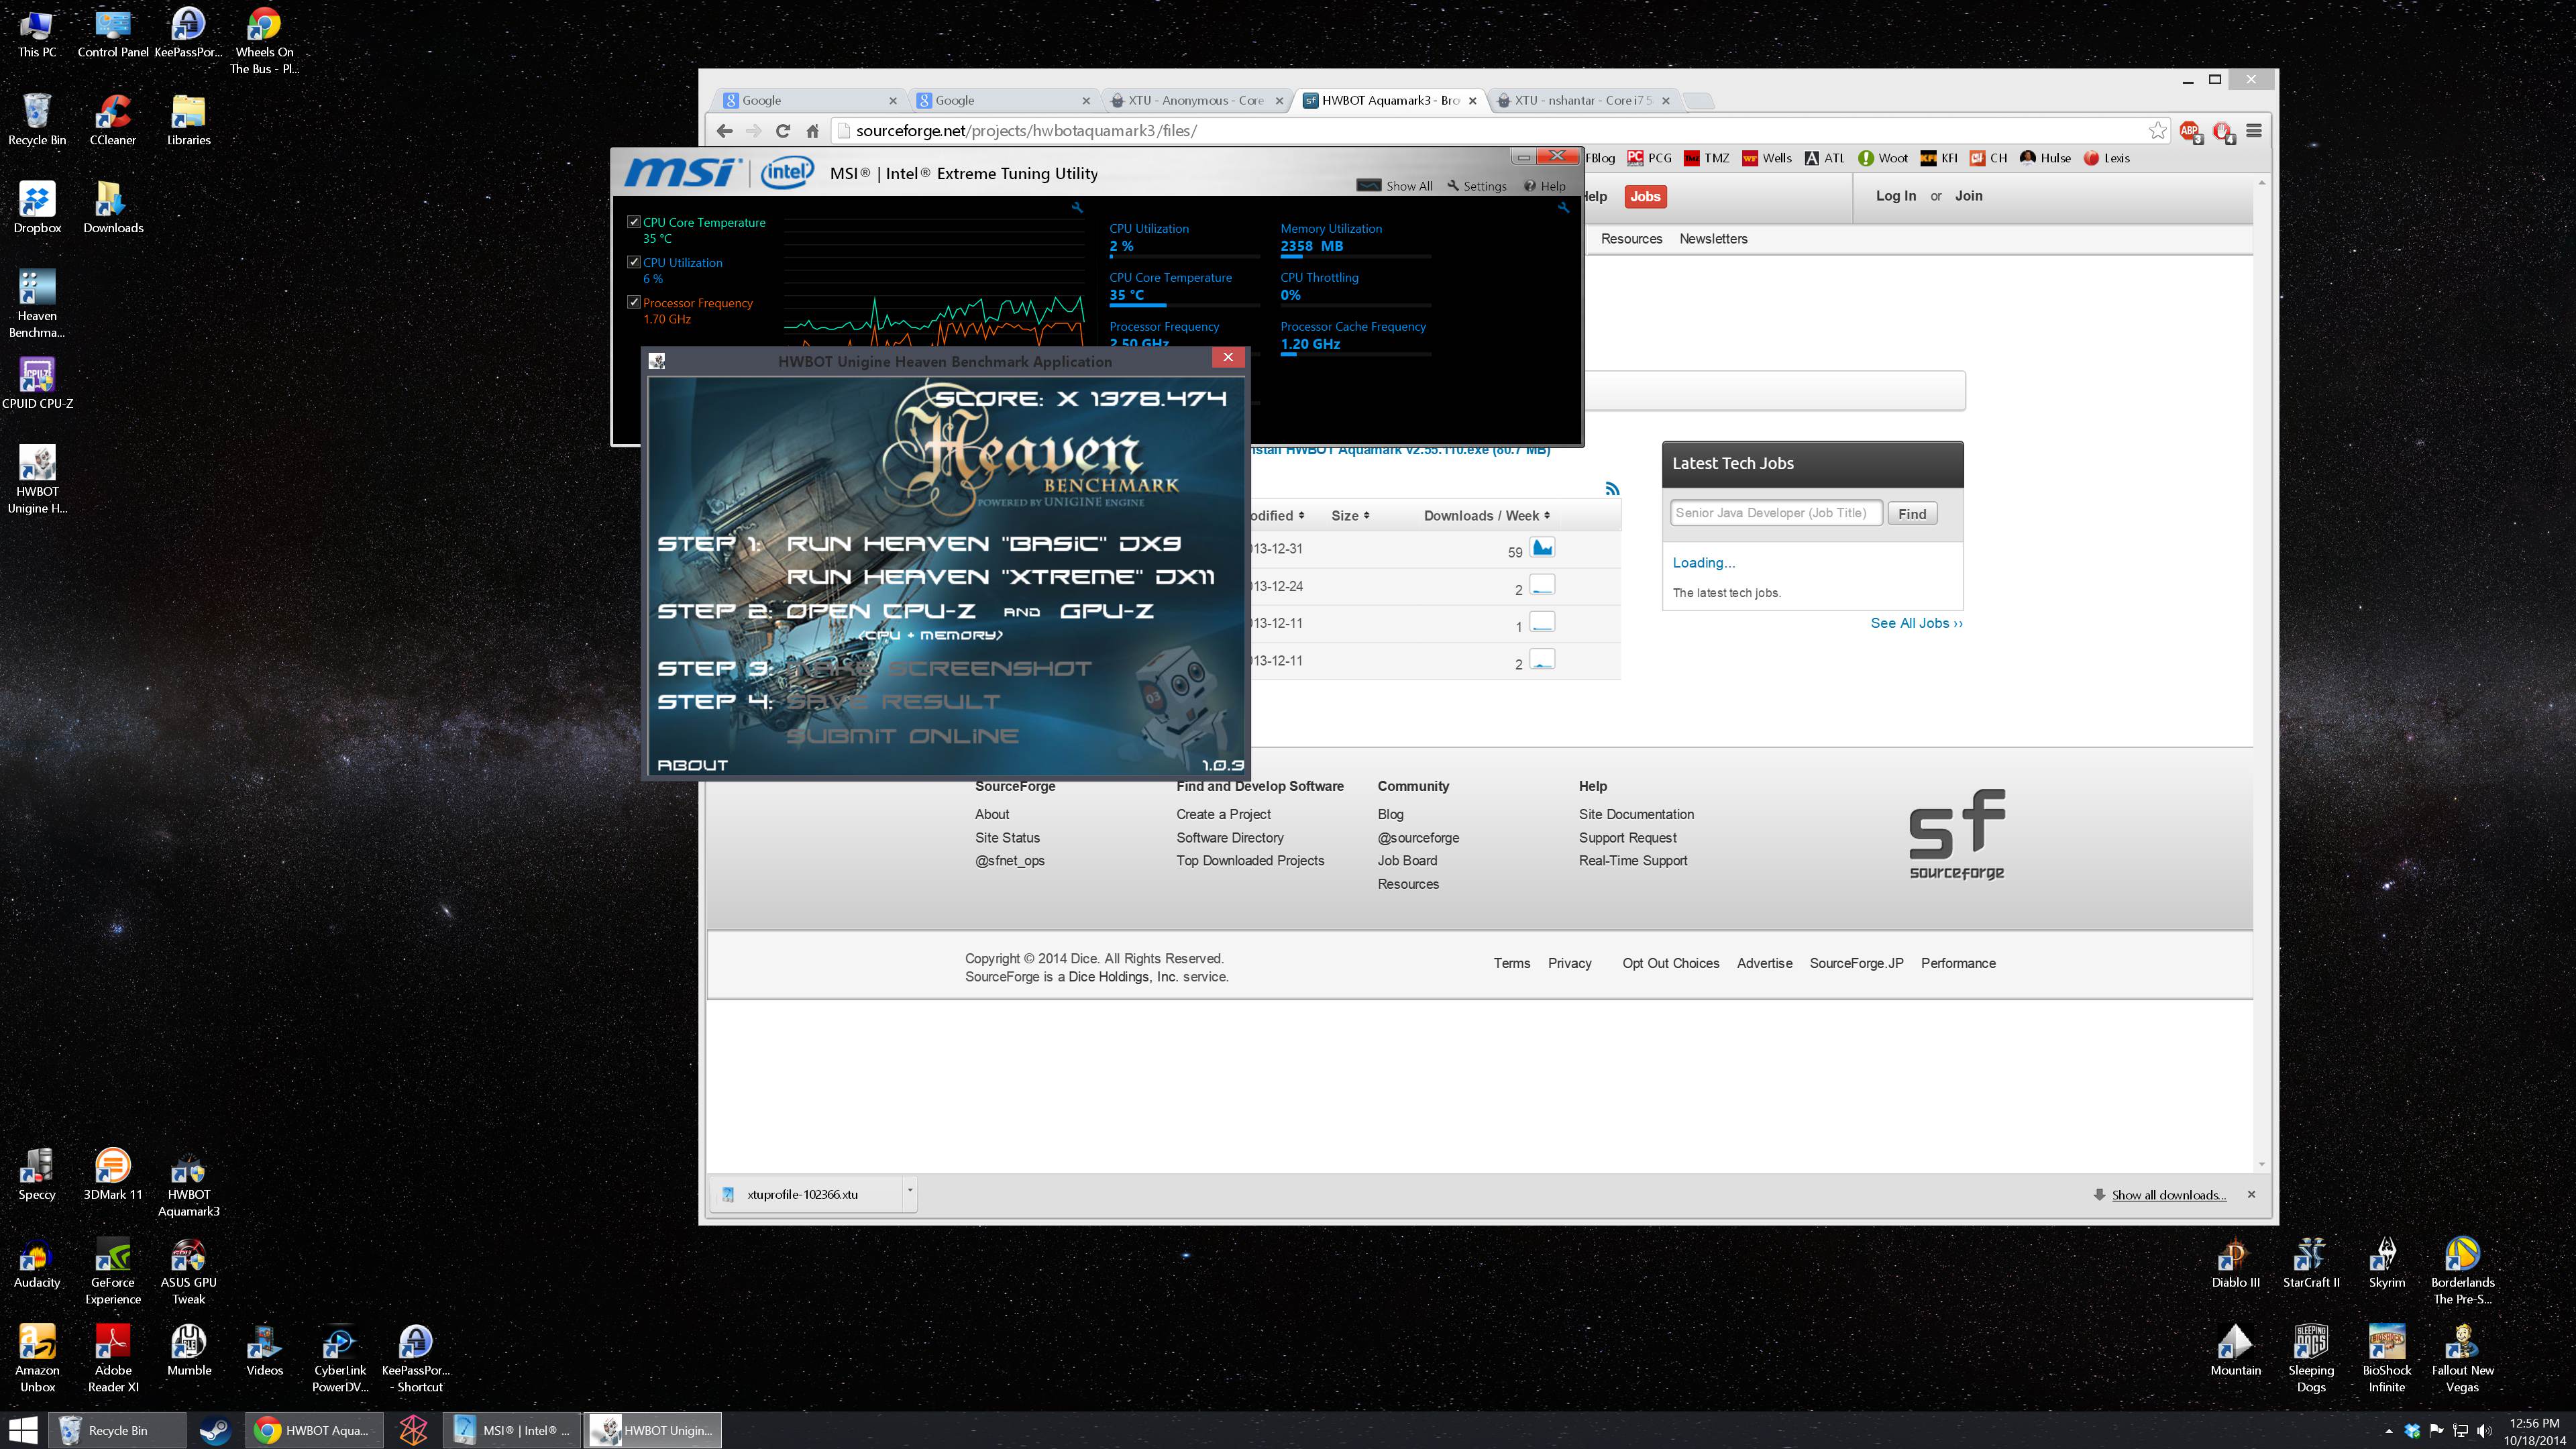Open Newsletters menu on SourceForge
Screen dimensions: 2576x1449
pos(1713,239)
